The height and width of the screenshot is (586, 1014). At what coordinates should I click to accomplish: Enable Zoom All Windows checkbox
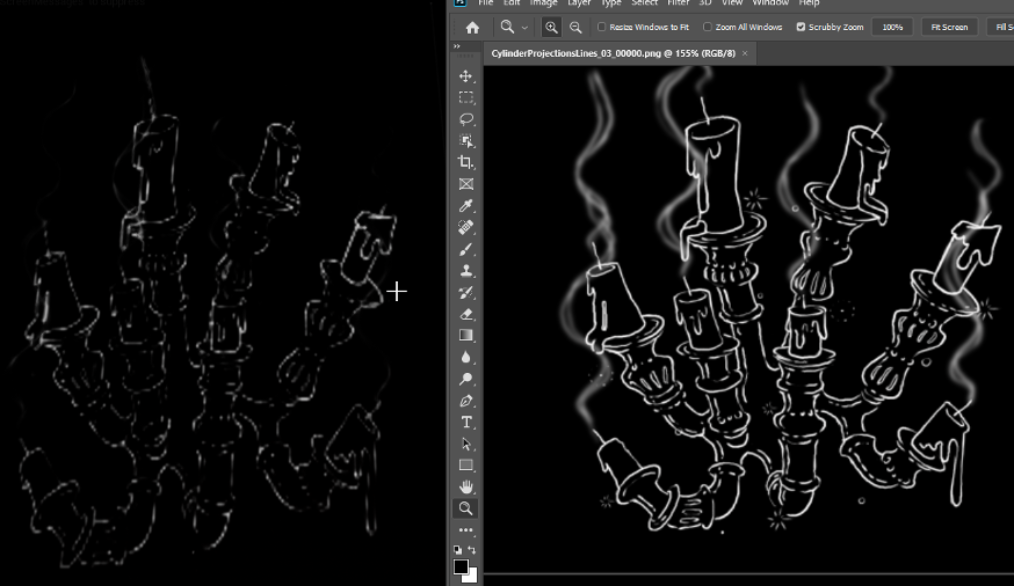(x=707, y=27)
